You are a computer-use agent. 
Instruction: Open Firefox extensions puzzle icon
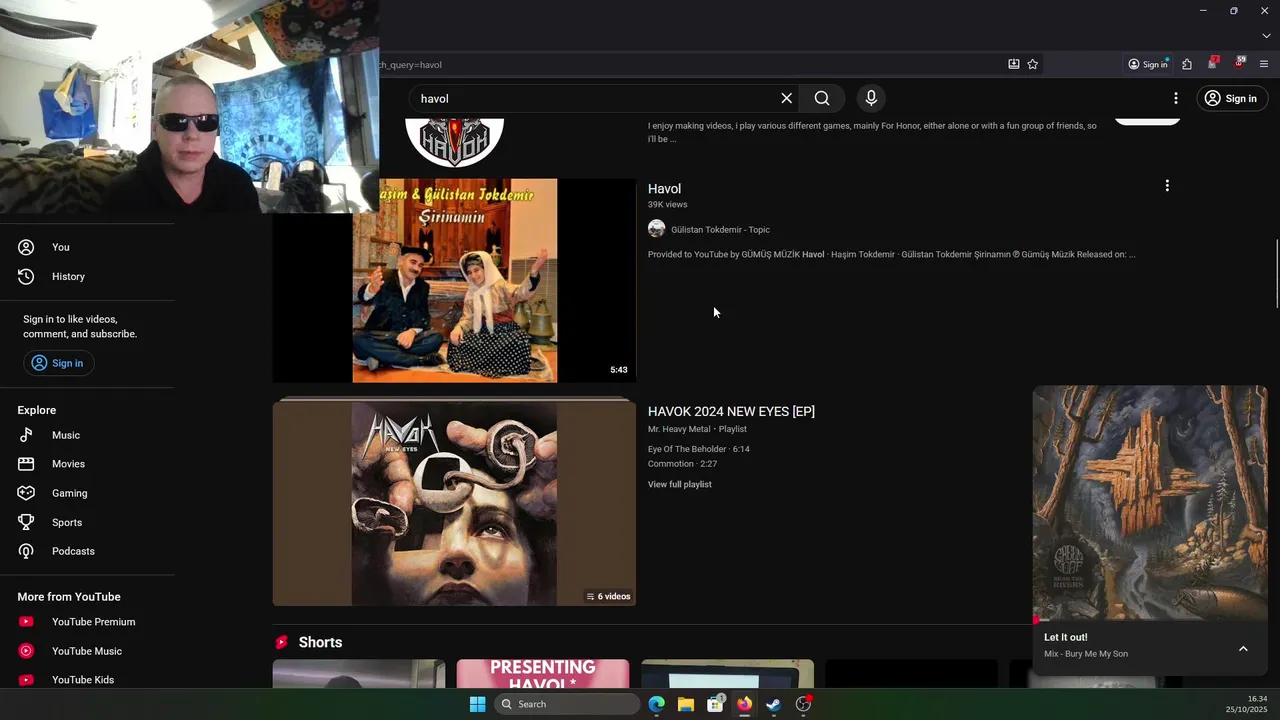click(x=1187, y=64)
